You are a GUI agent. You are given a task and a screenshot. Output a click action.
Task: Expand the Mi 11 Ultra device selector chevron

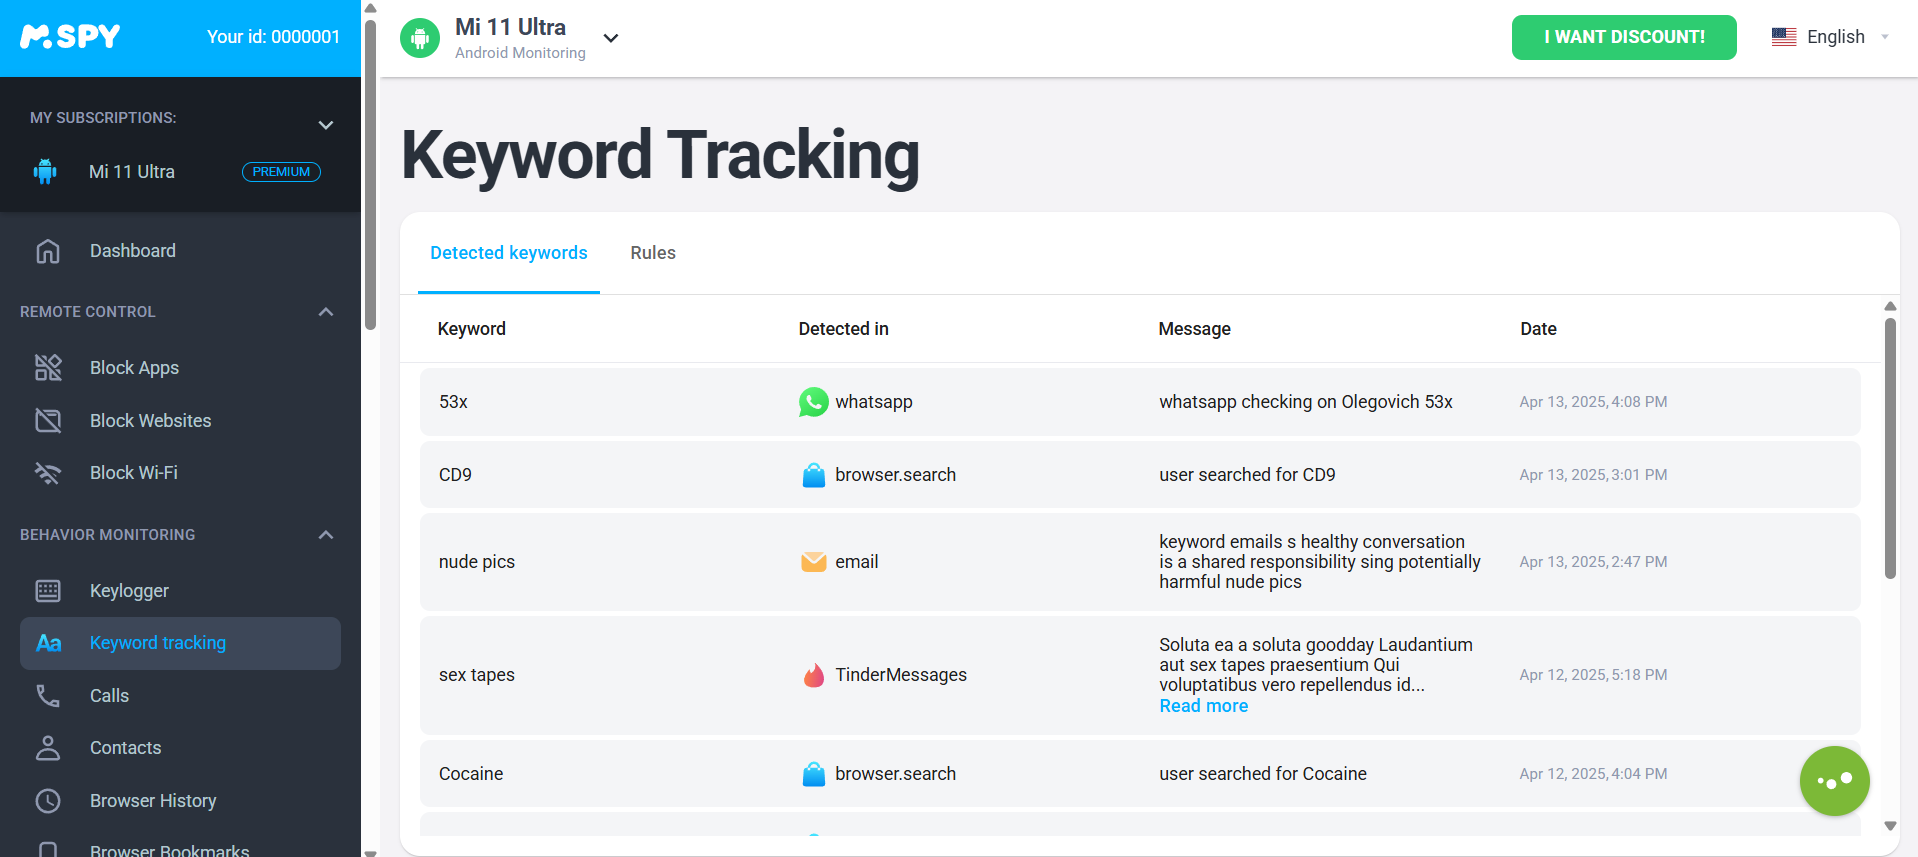611,38
